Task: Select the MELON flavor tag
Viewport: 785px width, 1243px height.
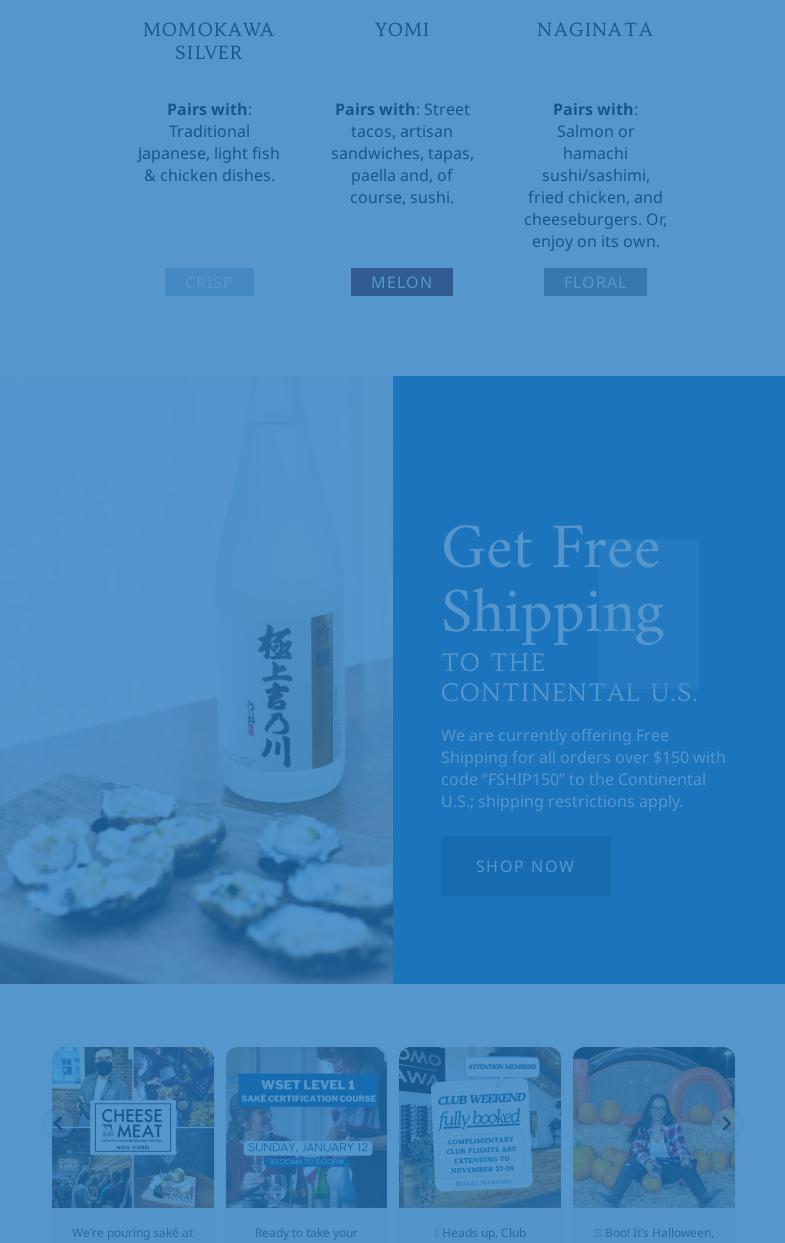Action: pyautogui.click(x=402, y=282)
